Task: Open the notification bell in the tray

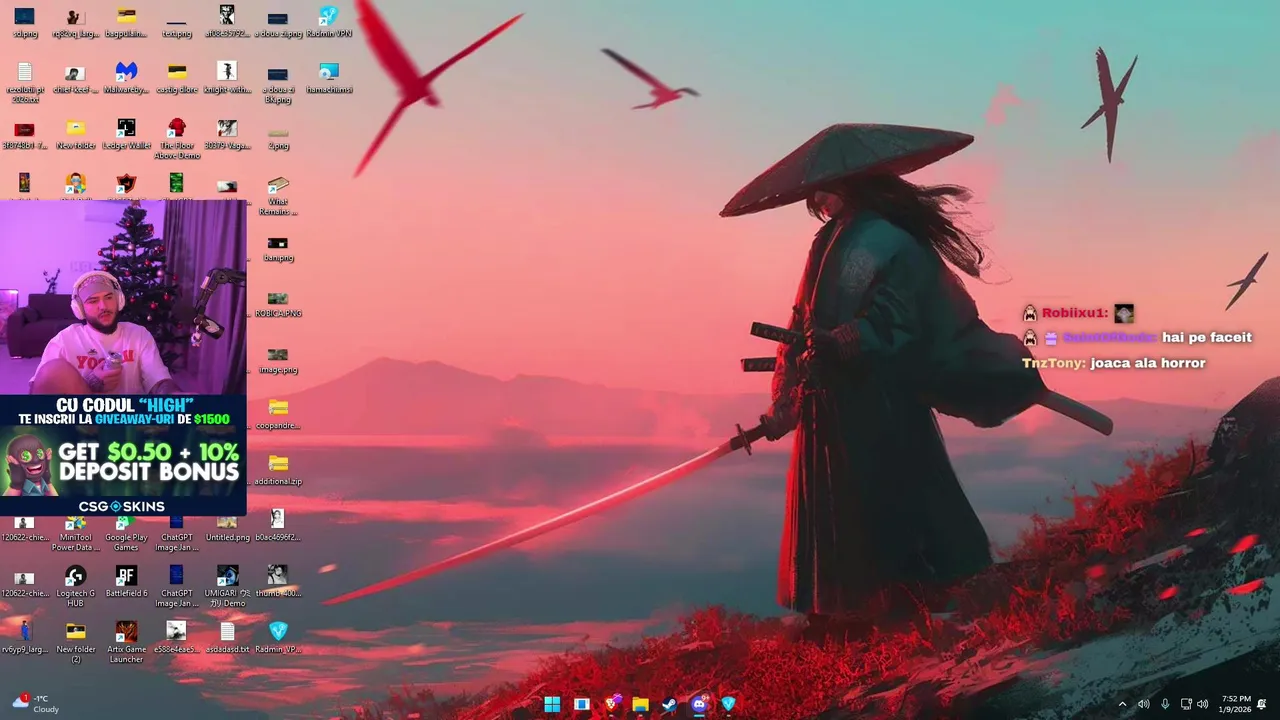Action: pyautogui.click(x=1262, y=704)
